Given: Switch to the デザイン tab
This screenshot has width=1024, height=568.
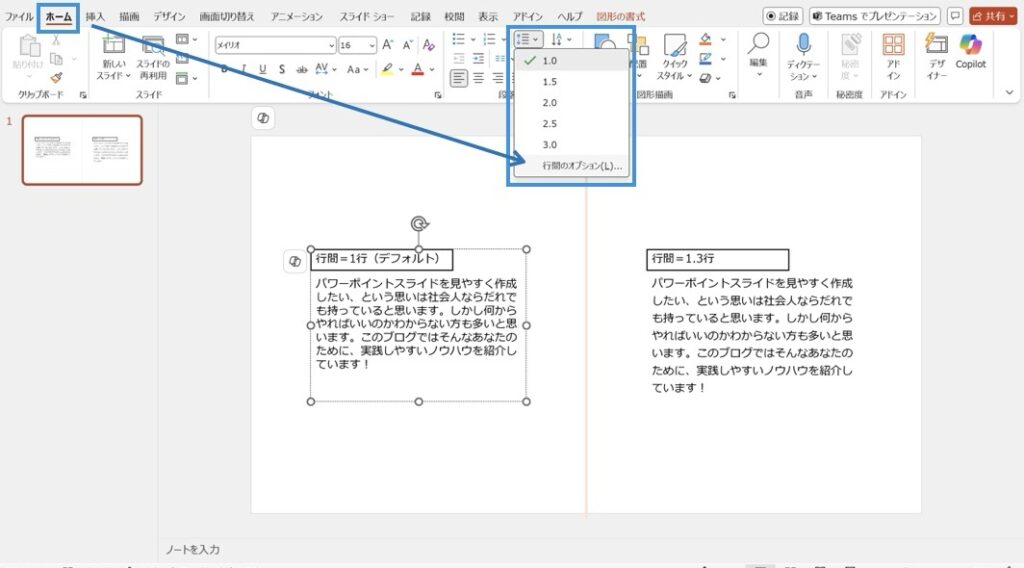Looking at the screenshot, I should tap(169, 16).
